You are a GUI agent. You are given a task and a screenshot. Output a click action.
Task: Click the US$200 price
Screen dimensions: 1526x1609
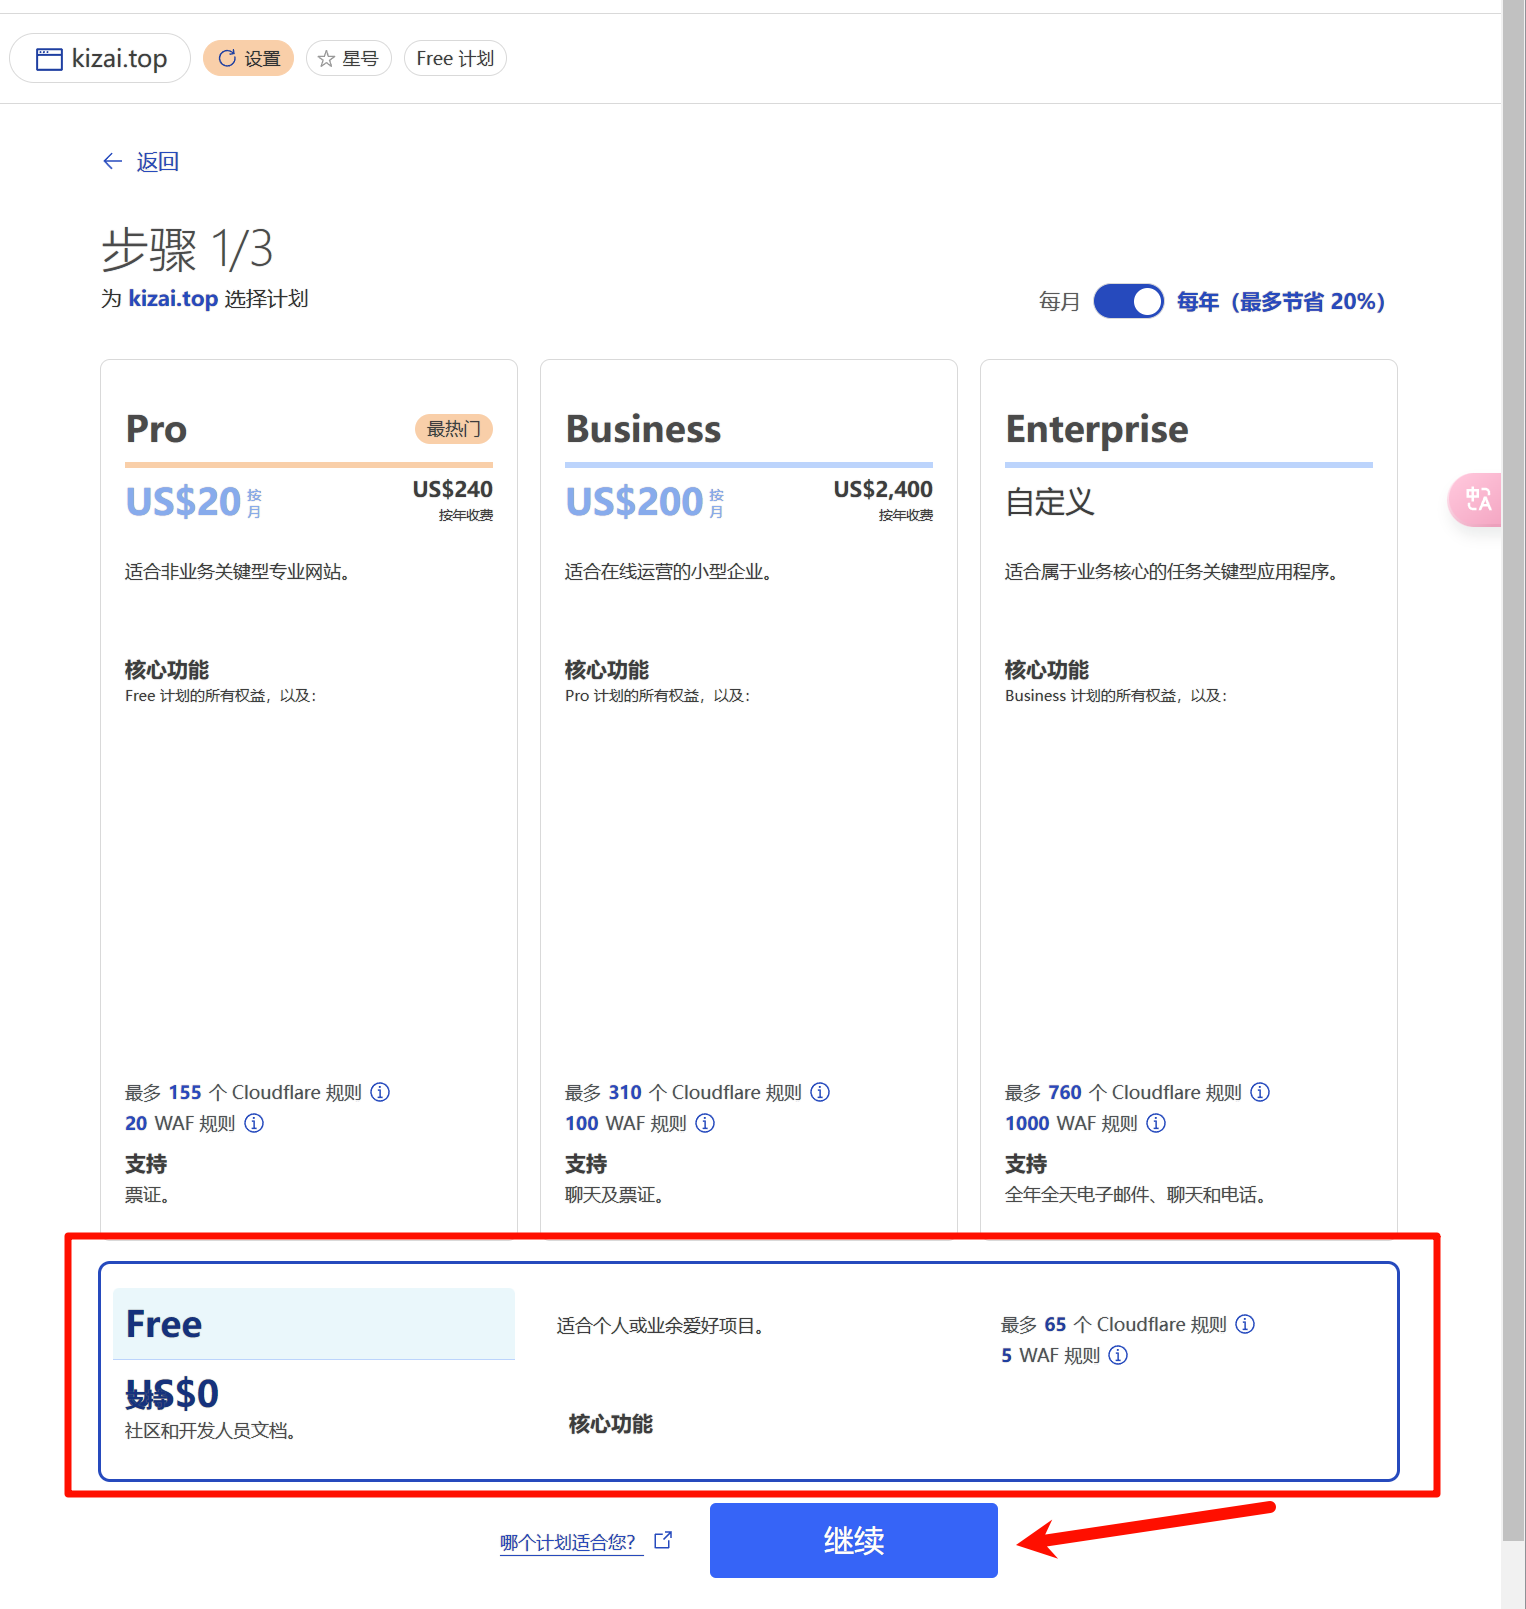(x=634, y=501)
